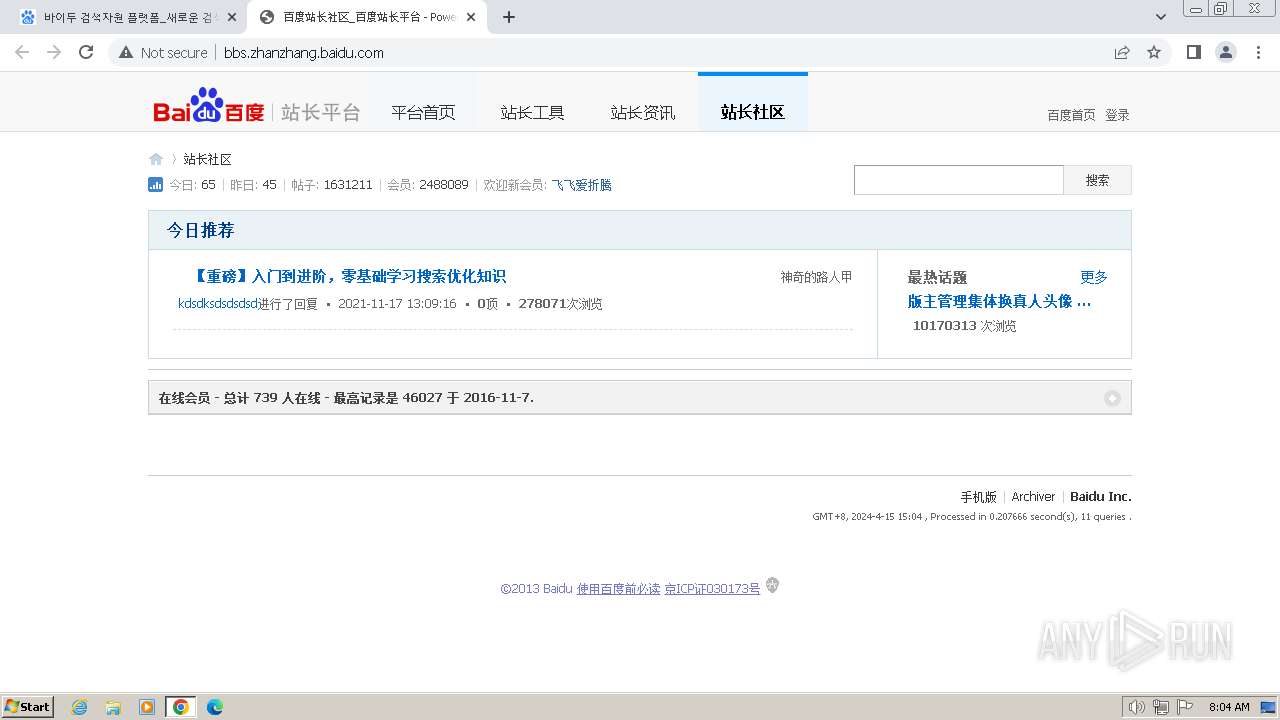The width and height of the screenshot is (1280, 720).
Task: Click the 搜索 search button
Action: (1097, 180)
